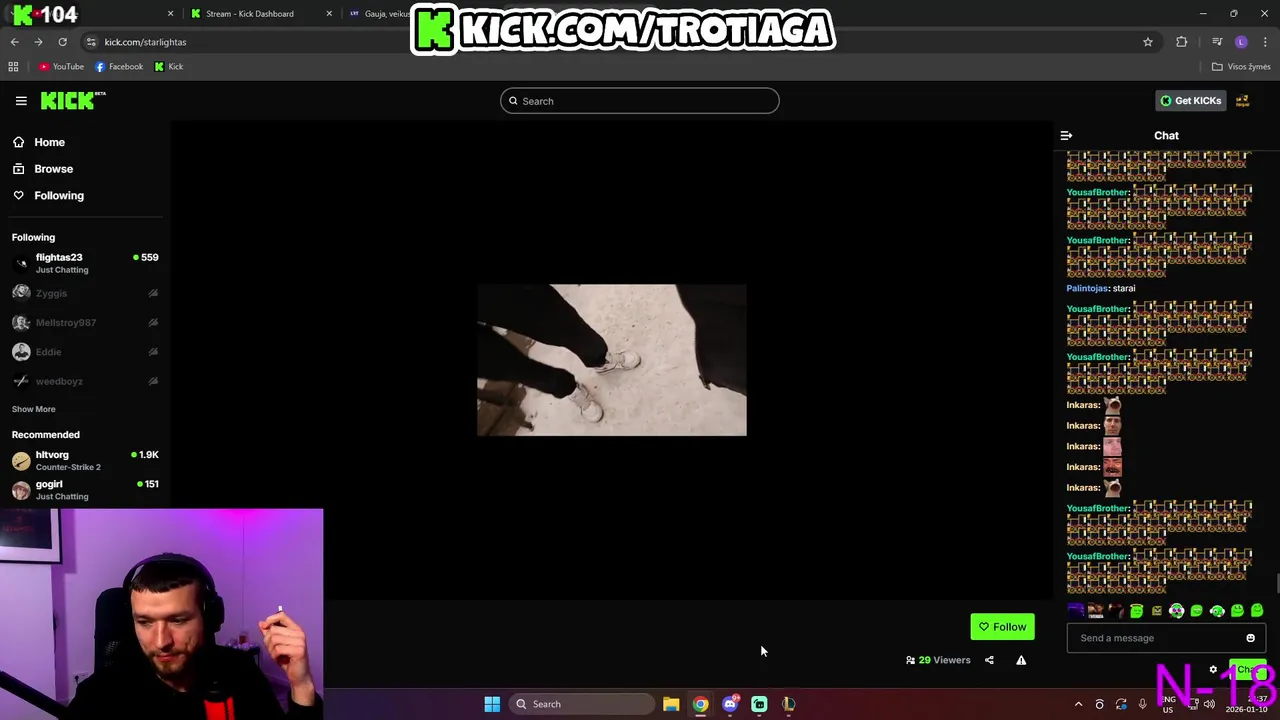Open the offline weedboyz channel
This screenshot has height=720, width=1280.
tap(85, 381)
